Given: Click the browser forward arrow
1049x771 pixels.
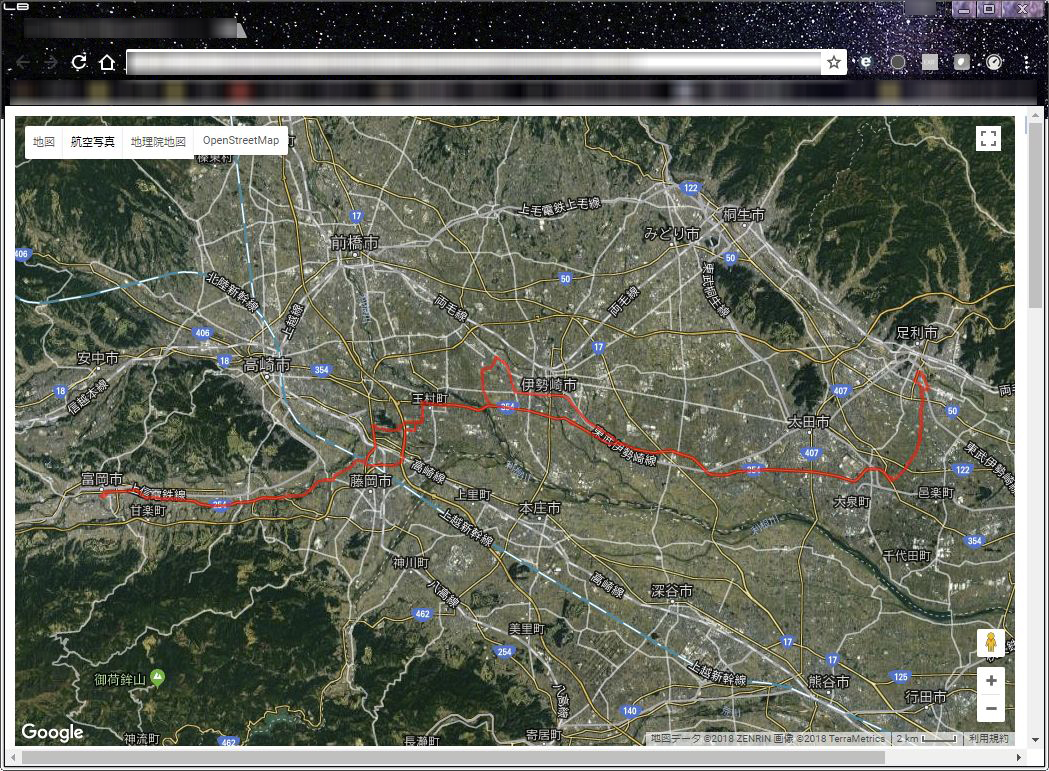Looking at the screenshot, I should (51, 62).
